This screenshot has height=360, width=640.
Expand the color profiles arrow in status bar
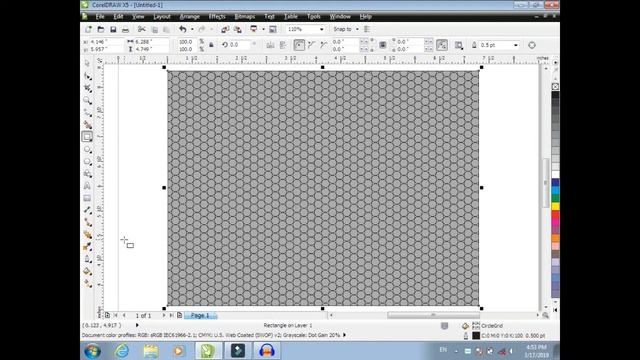pyautogui.click(x=344, y=335)
